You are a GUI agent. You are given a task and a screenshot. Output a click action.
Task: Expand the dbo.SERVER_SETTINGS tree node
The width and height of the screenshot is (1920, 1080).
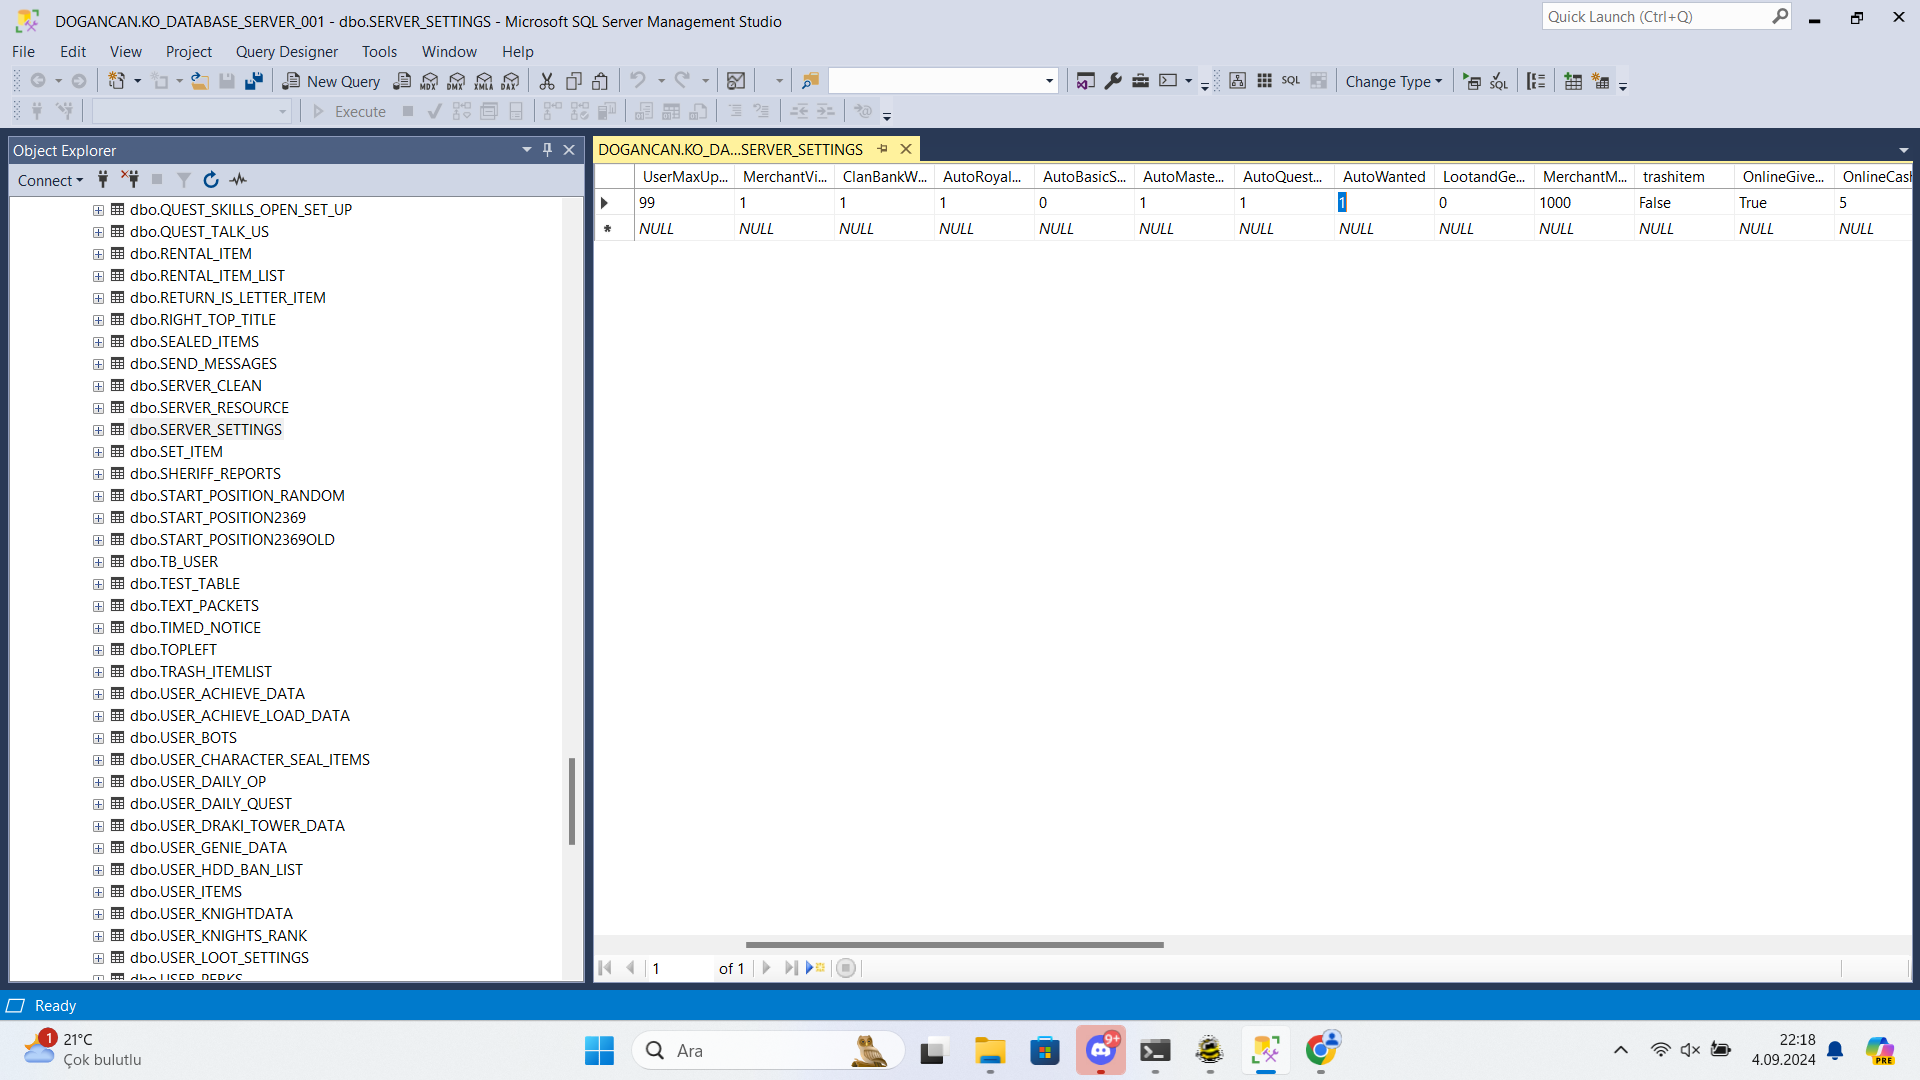[x=98, y=430]
